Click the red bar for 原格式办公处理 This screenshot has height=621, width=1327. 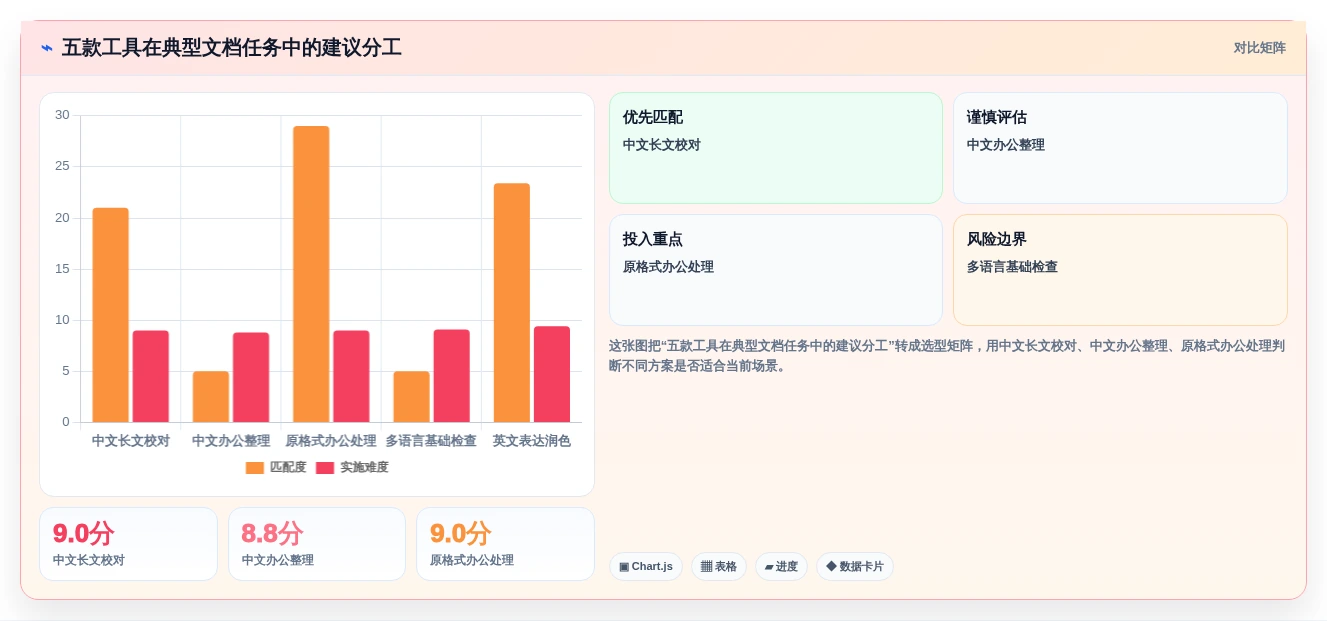point(351,376)
